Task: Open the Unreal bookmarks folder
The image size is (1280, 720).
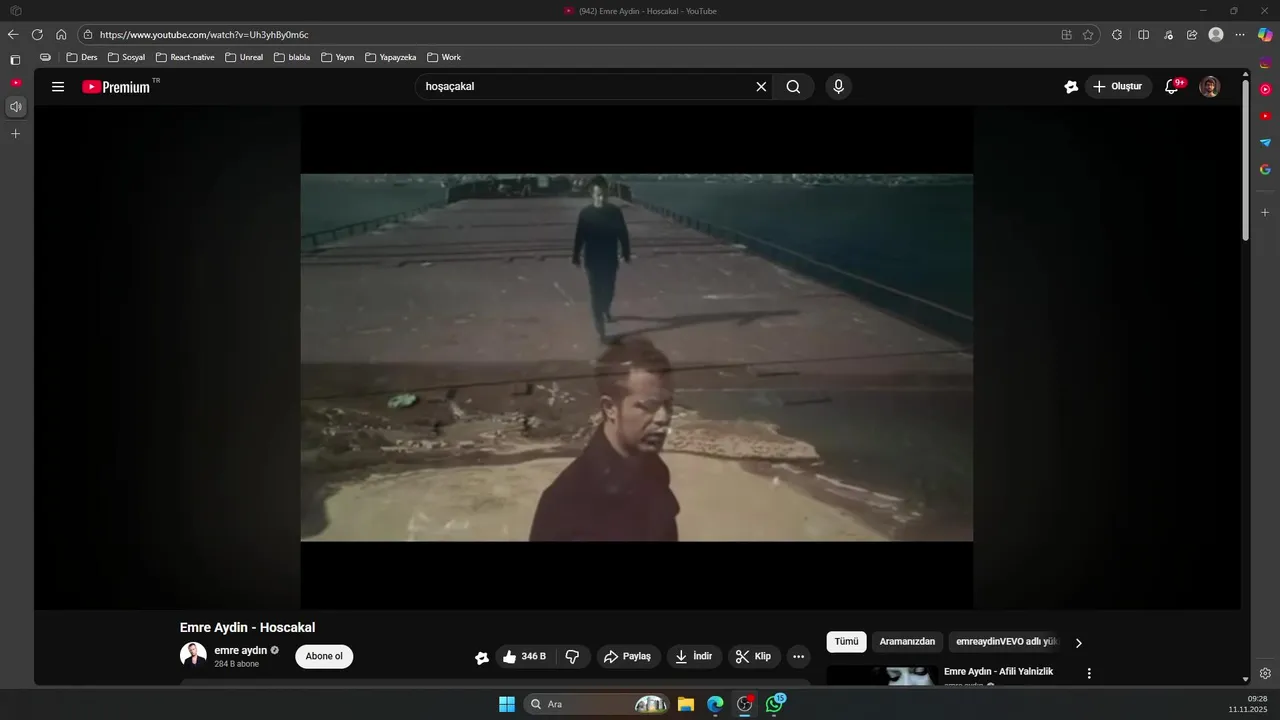Action: (244, 57)
